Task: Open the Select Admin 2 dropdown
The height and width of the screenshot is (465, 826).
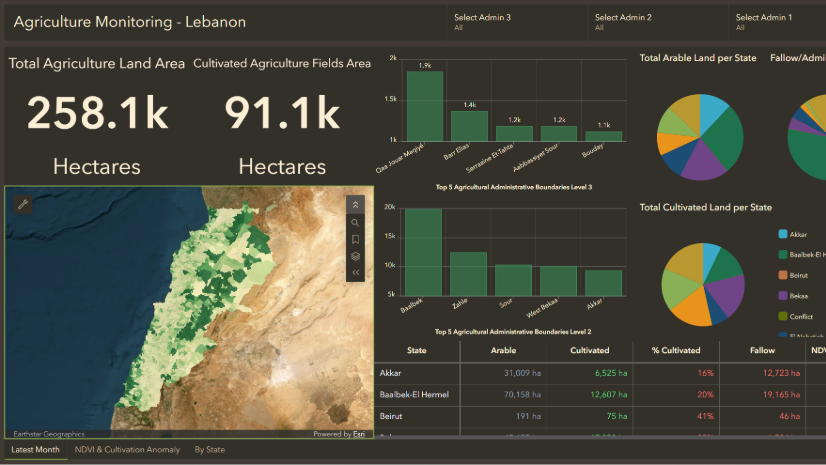Action: (658, 22)
